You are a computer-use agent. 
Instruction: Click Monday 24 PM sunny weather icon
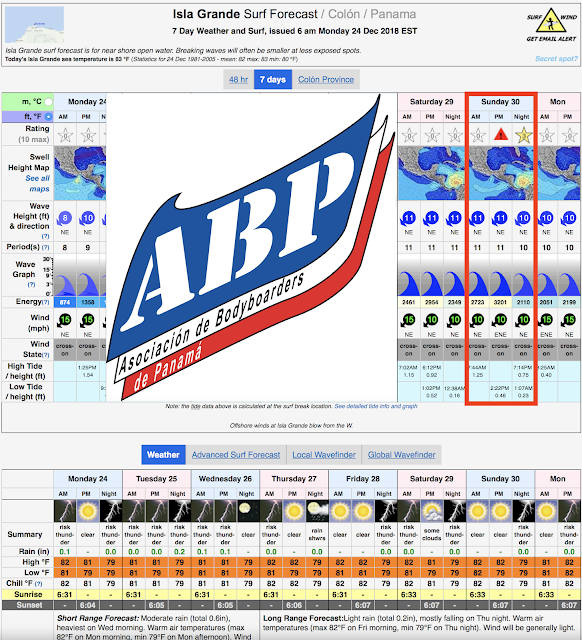(88, 511)
